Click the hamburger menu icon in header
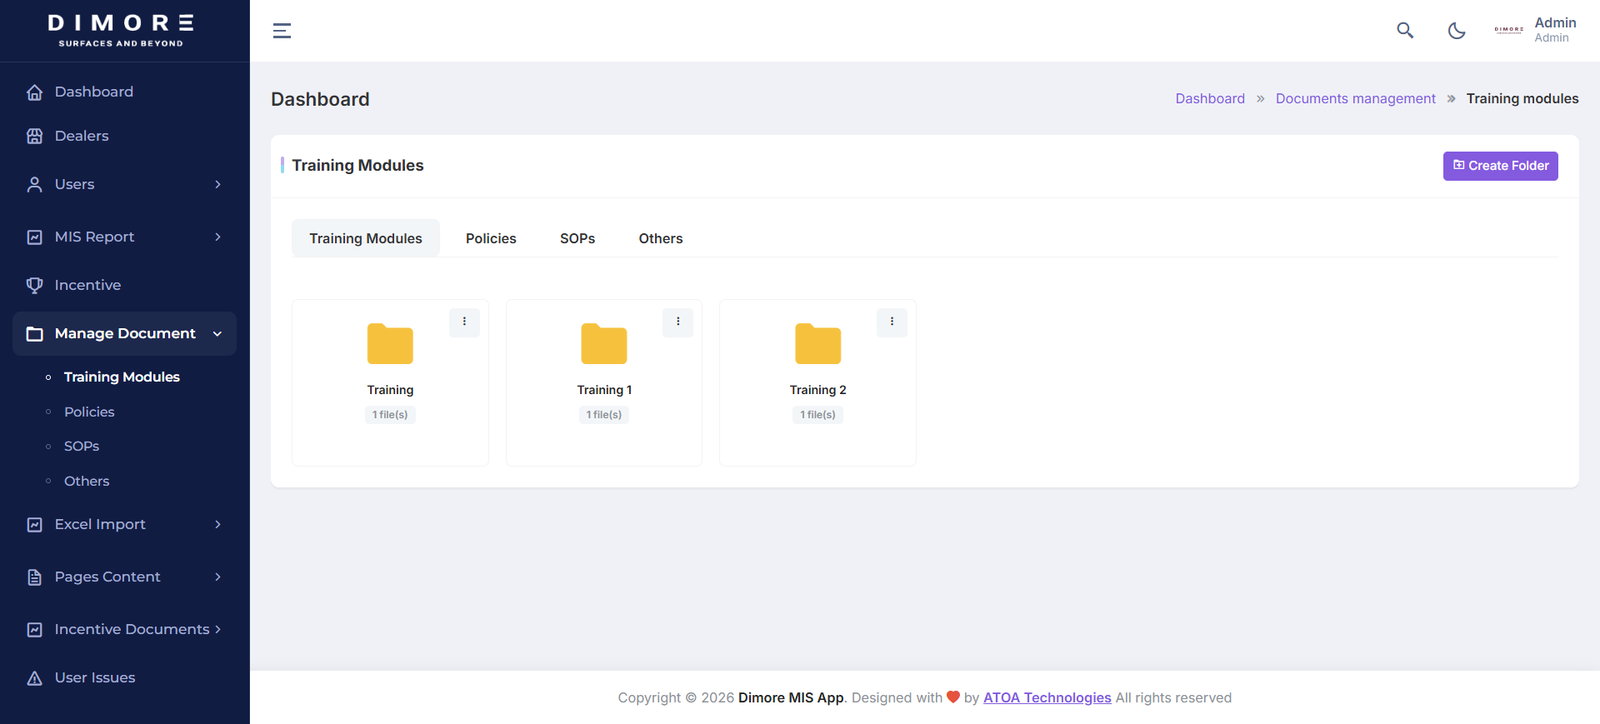 coord(282,31)
